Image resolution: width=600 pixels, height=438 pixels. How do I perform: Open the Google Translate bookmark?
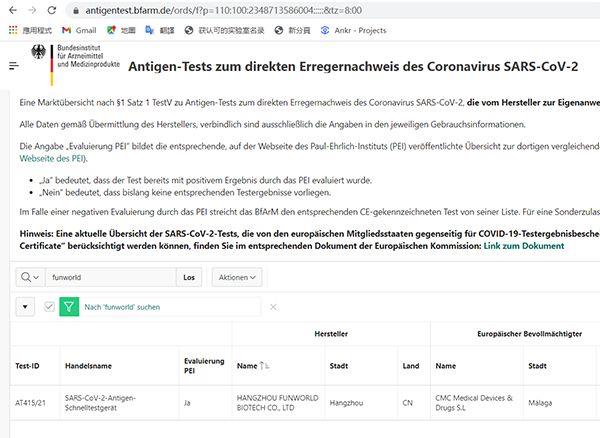[160, 30]
